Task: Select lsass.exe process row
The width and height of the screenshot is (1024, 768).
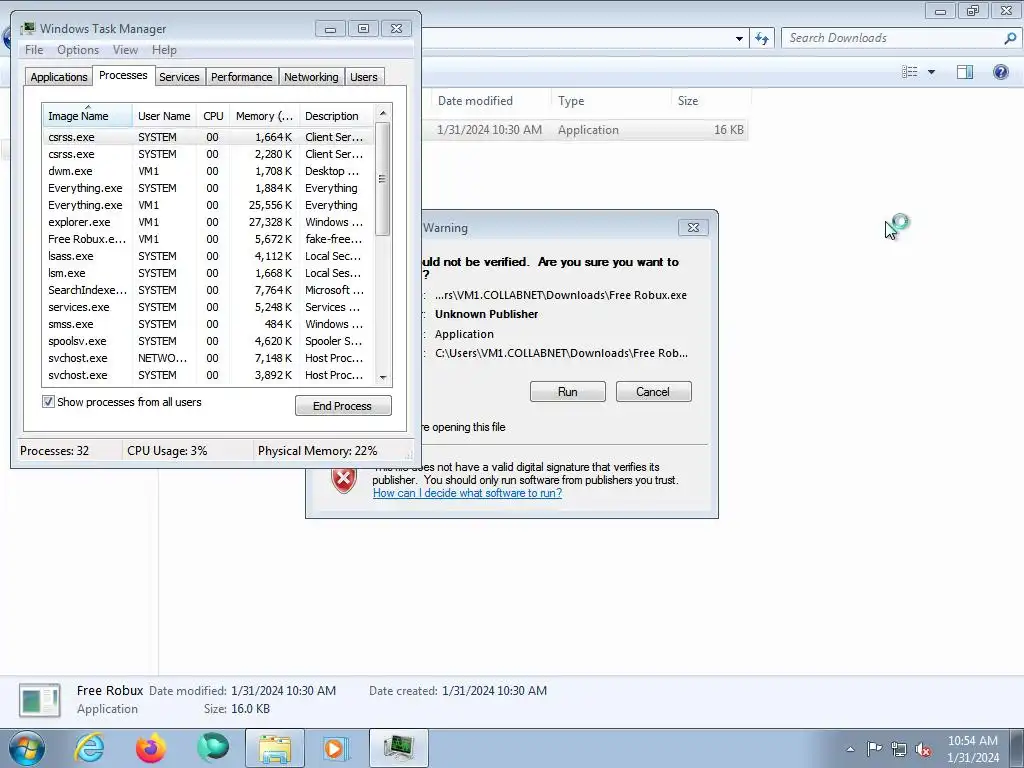Action: [208, 256]
